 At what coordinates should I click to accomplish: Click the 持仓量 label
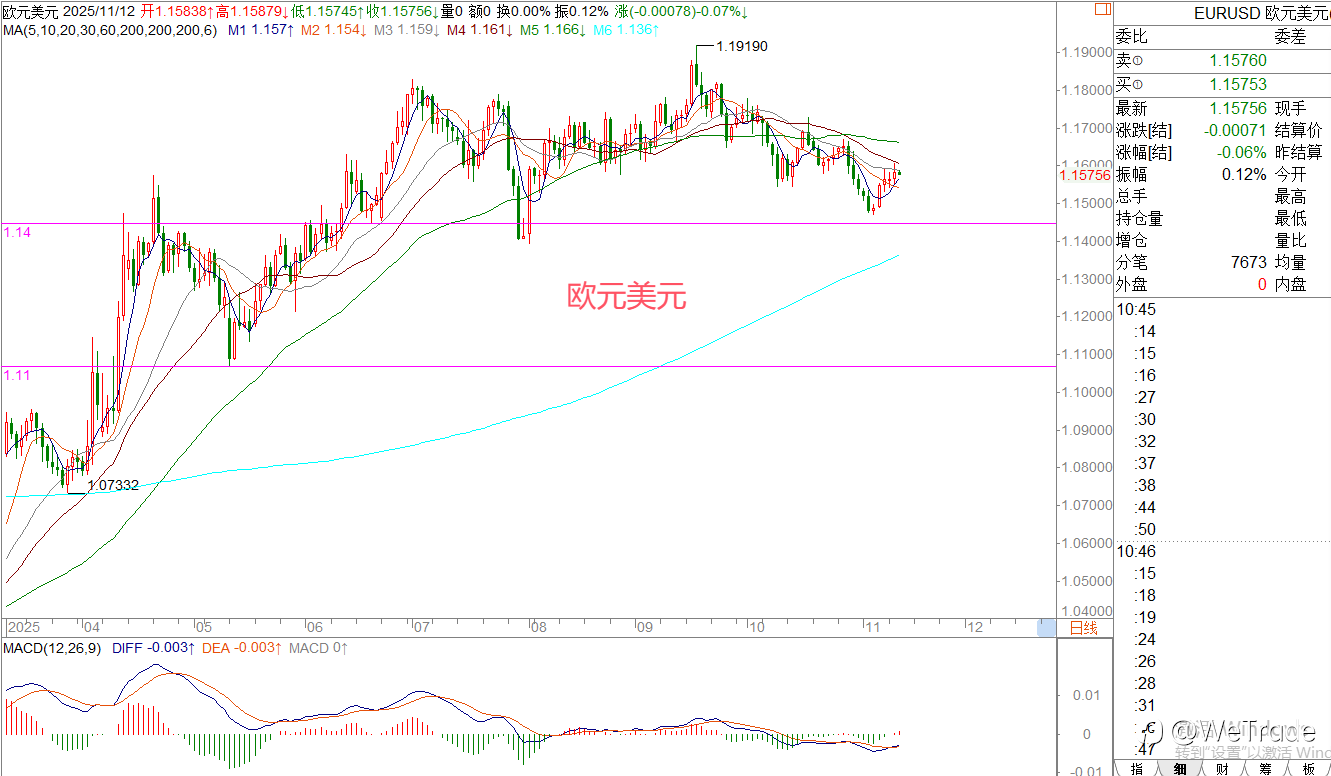1140,218
